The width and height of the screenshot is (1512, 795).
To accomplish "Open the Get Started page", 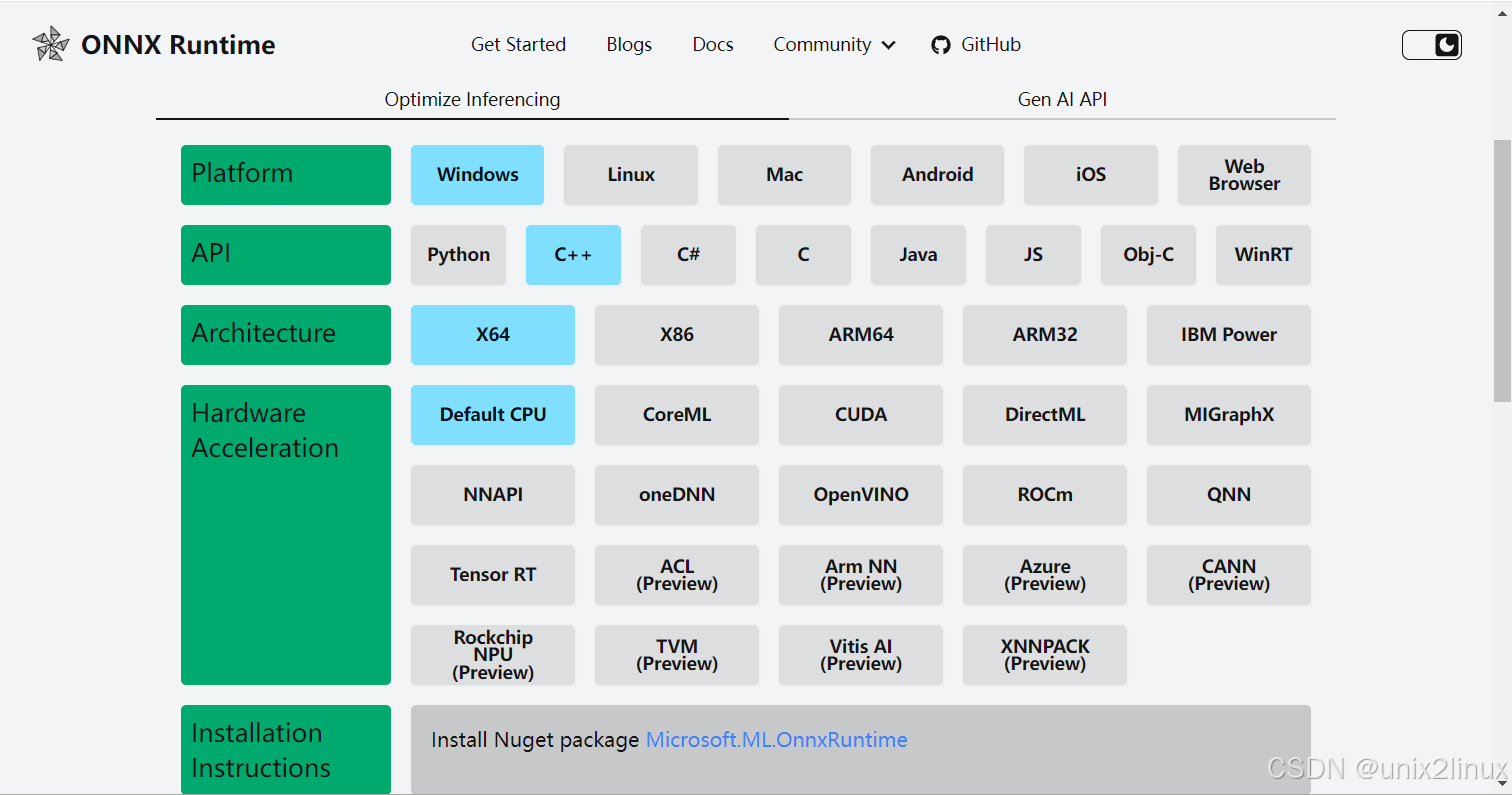I will click(518, 45).
